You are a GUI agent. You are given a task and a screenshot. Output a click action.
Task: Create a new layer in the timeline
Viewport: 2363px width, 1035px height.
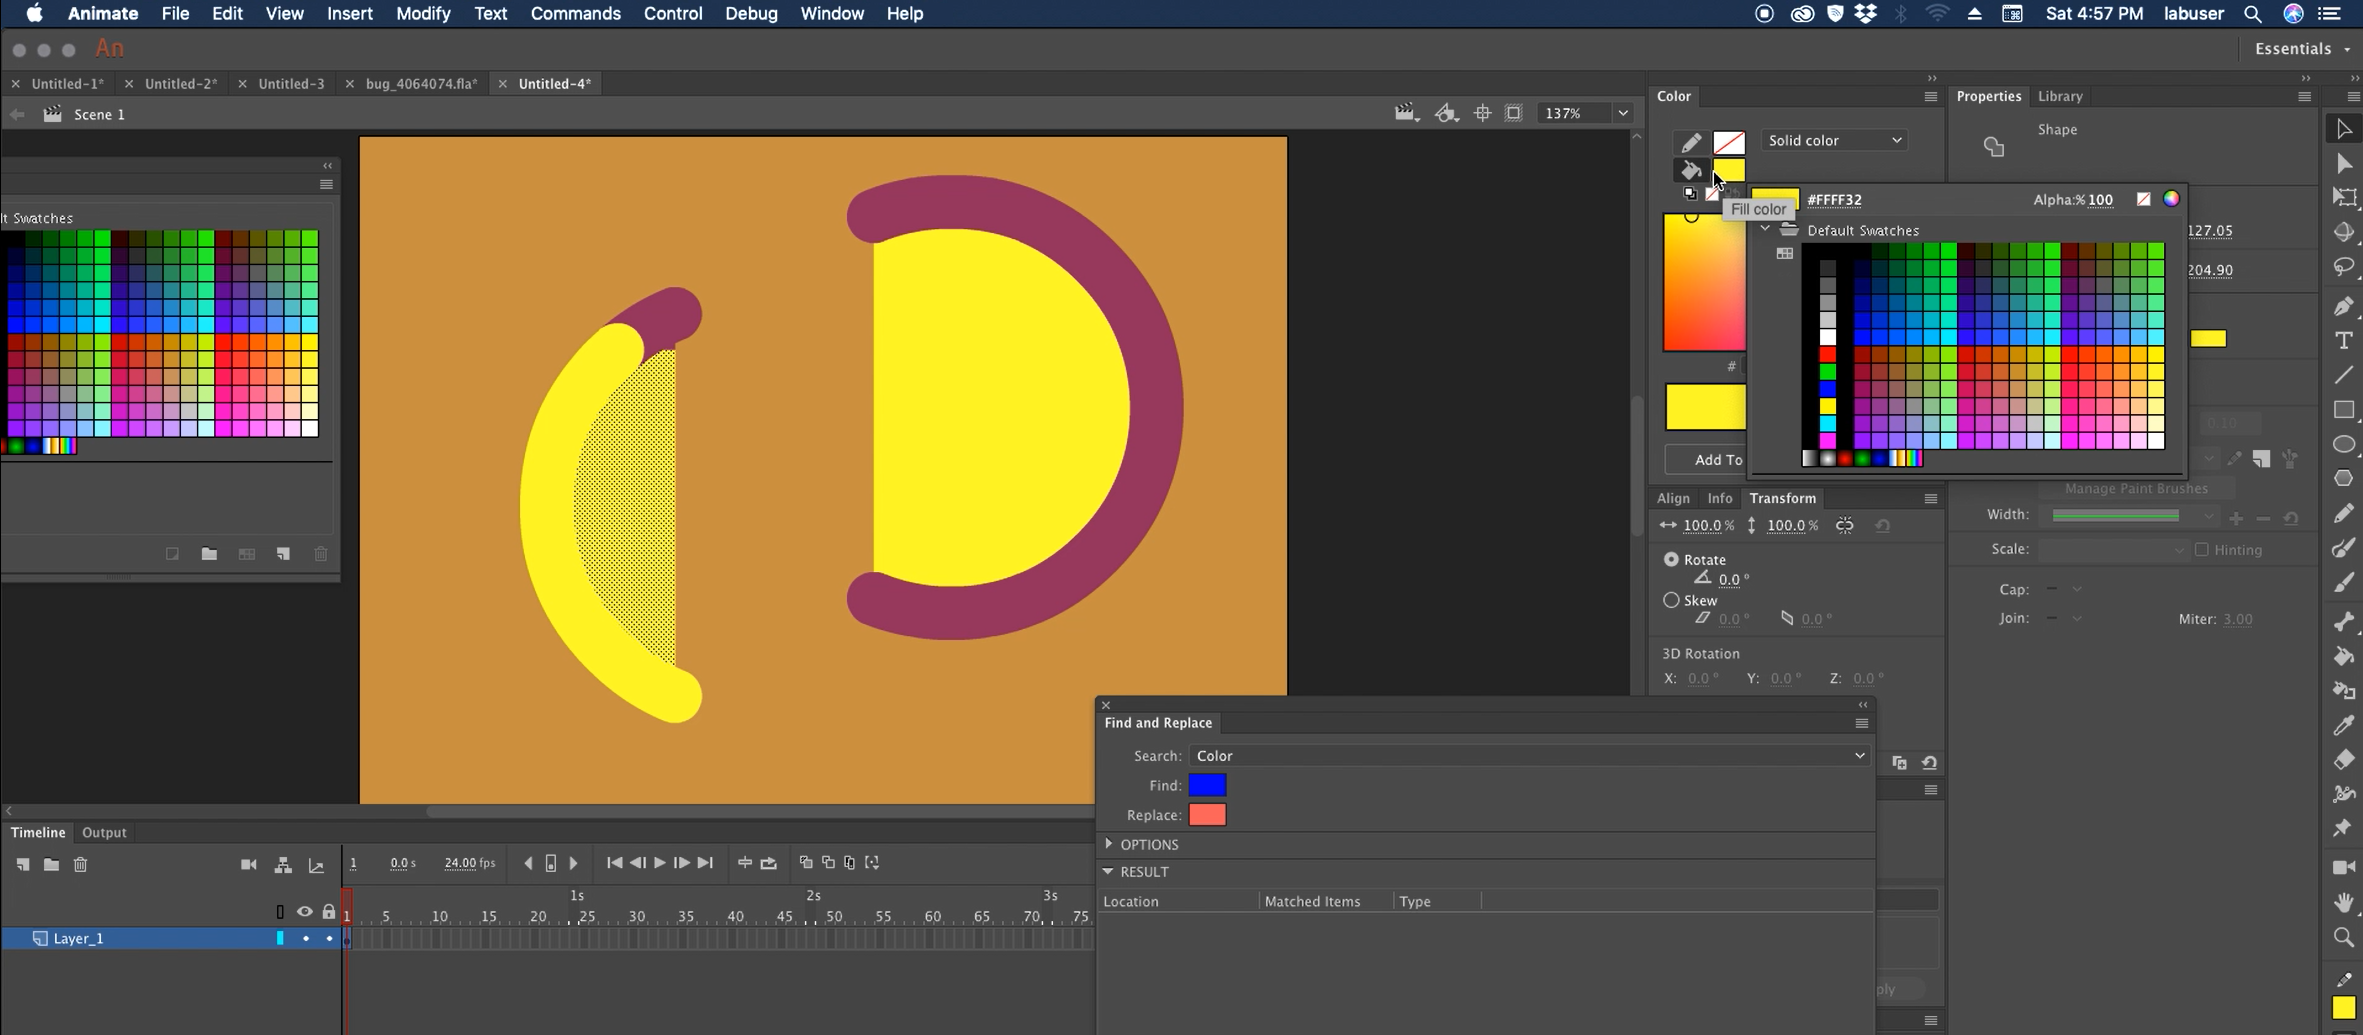pos(22,864)
